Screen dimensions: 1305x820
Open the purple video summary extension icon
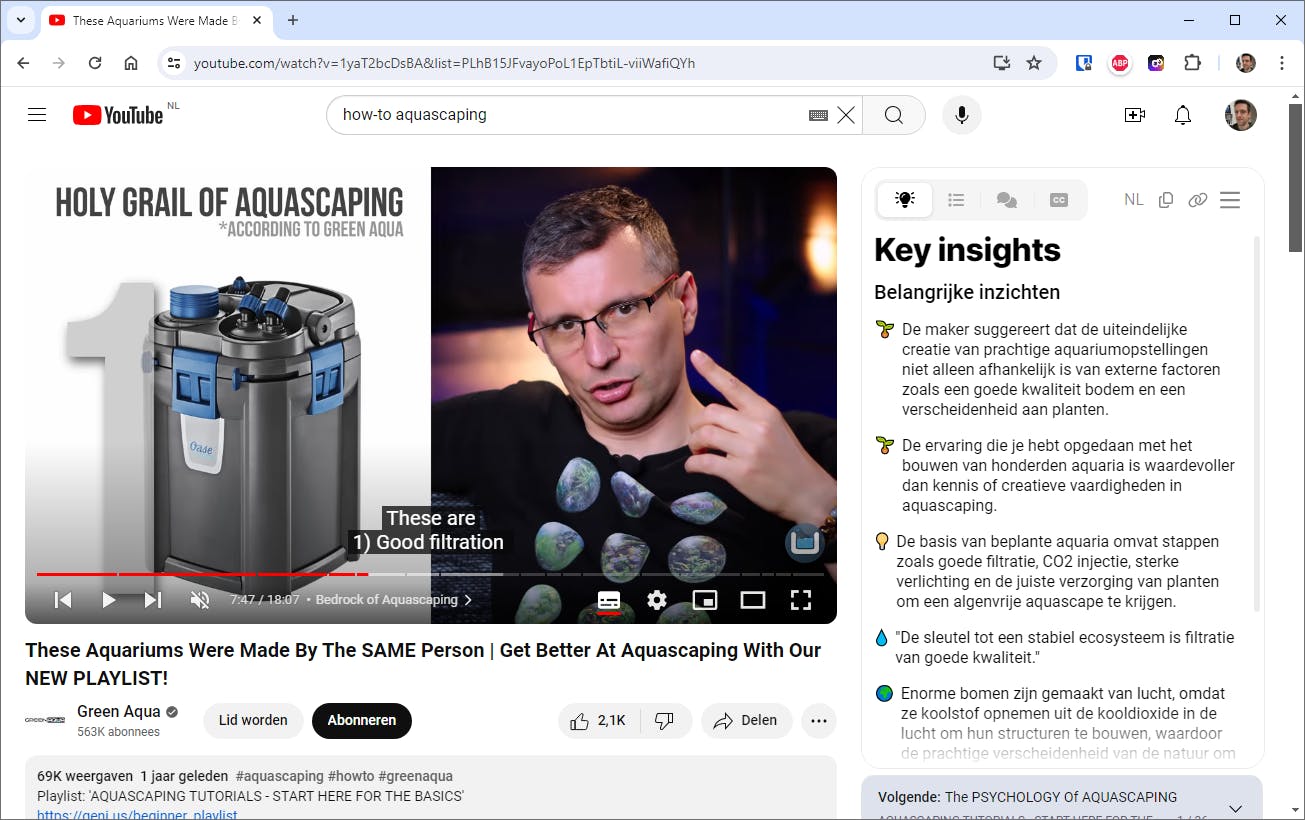pyautogui.click(x=1156, y=63)
